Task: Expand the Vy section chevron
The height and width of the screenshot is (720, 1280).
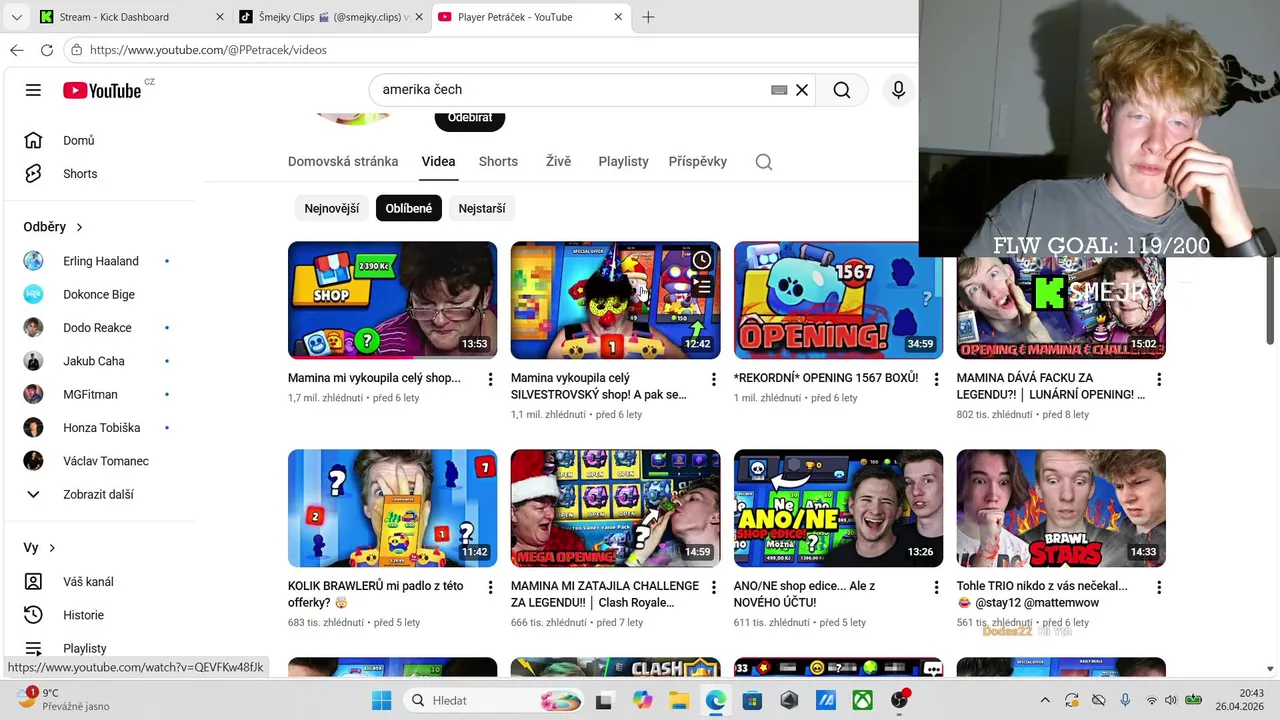Action: [x=52, y=548]
